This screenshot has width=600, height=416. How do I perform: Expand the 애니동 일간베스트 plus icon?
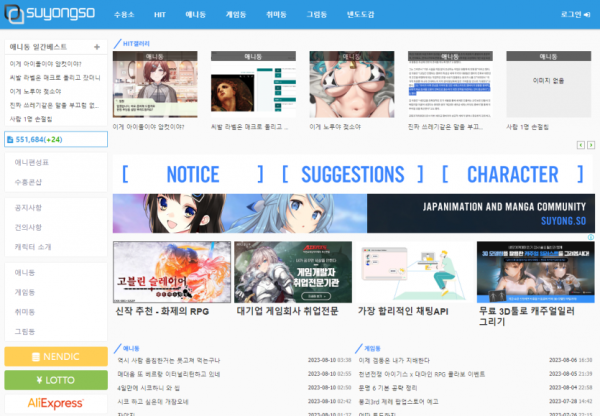coord(96,47)
